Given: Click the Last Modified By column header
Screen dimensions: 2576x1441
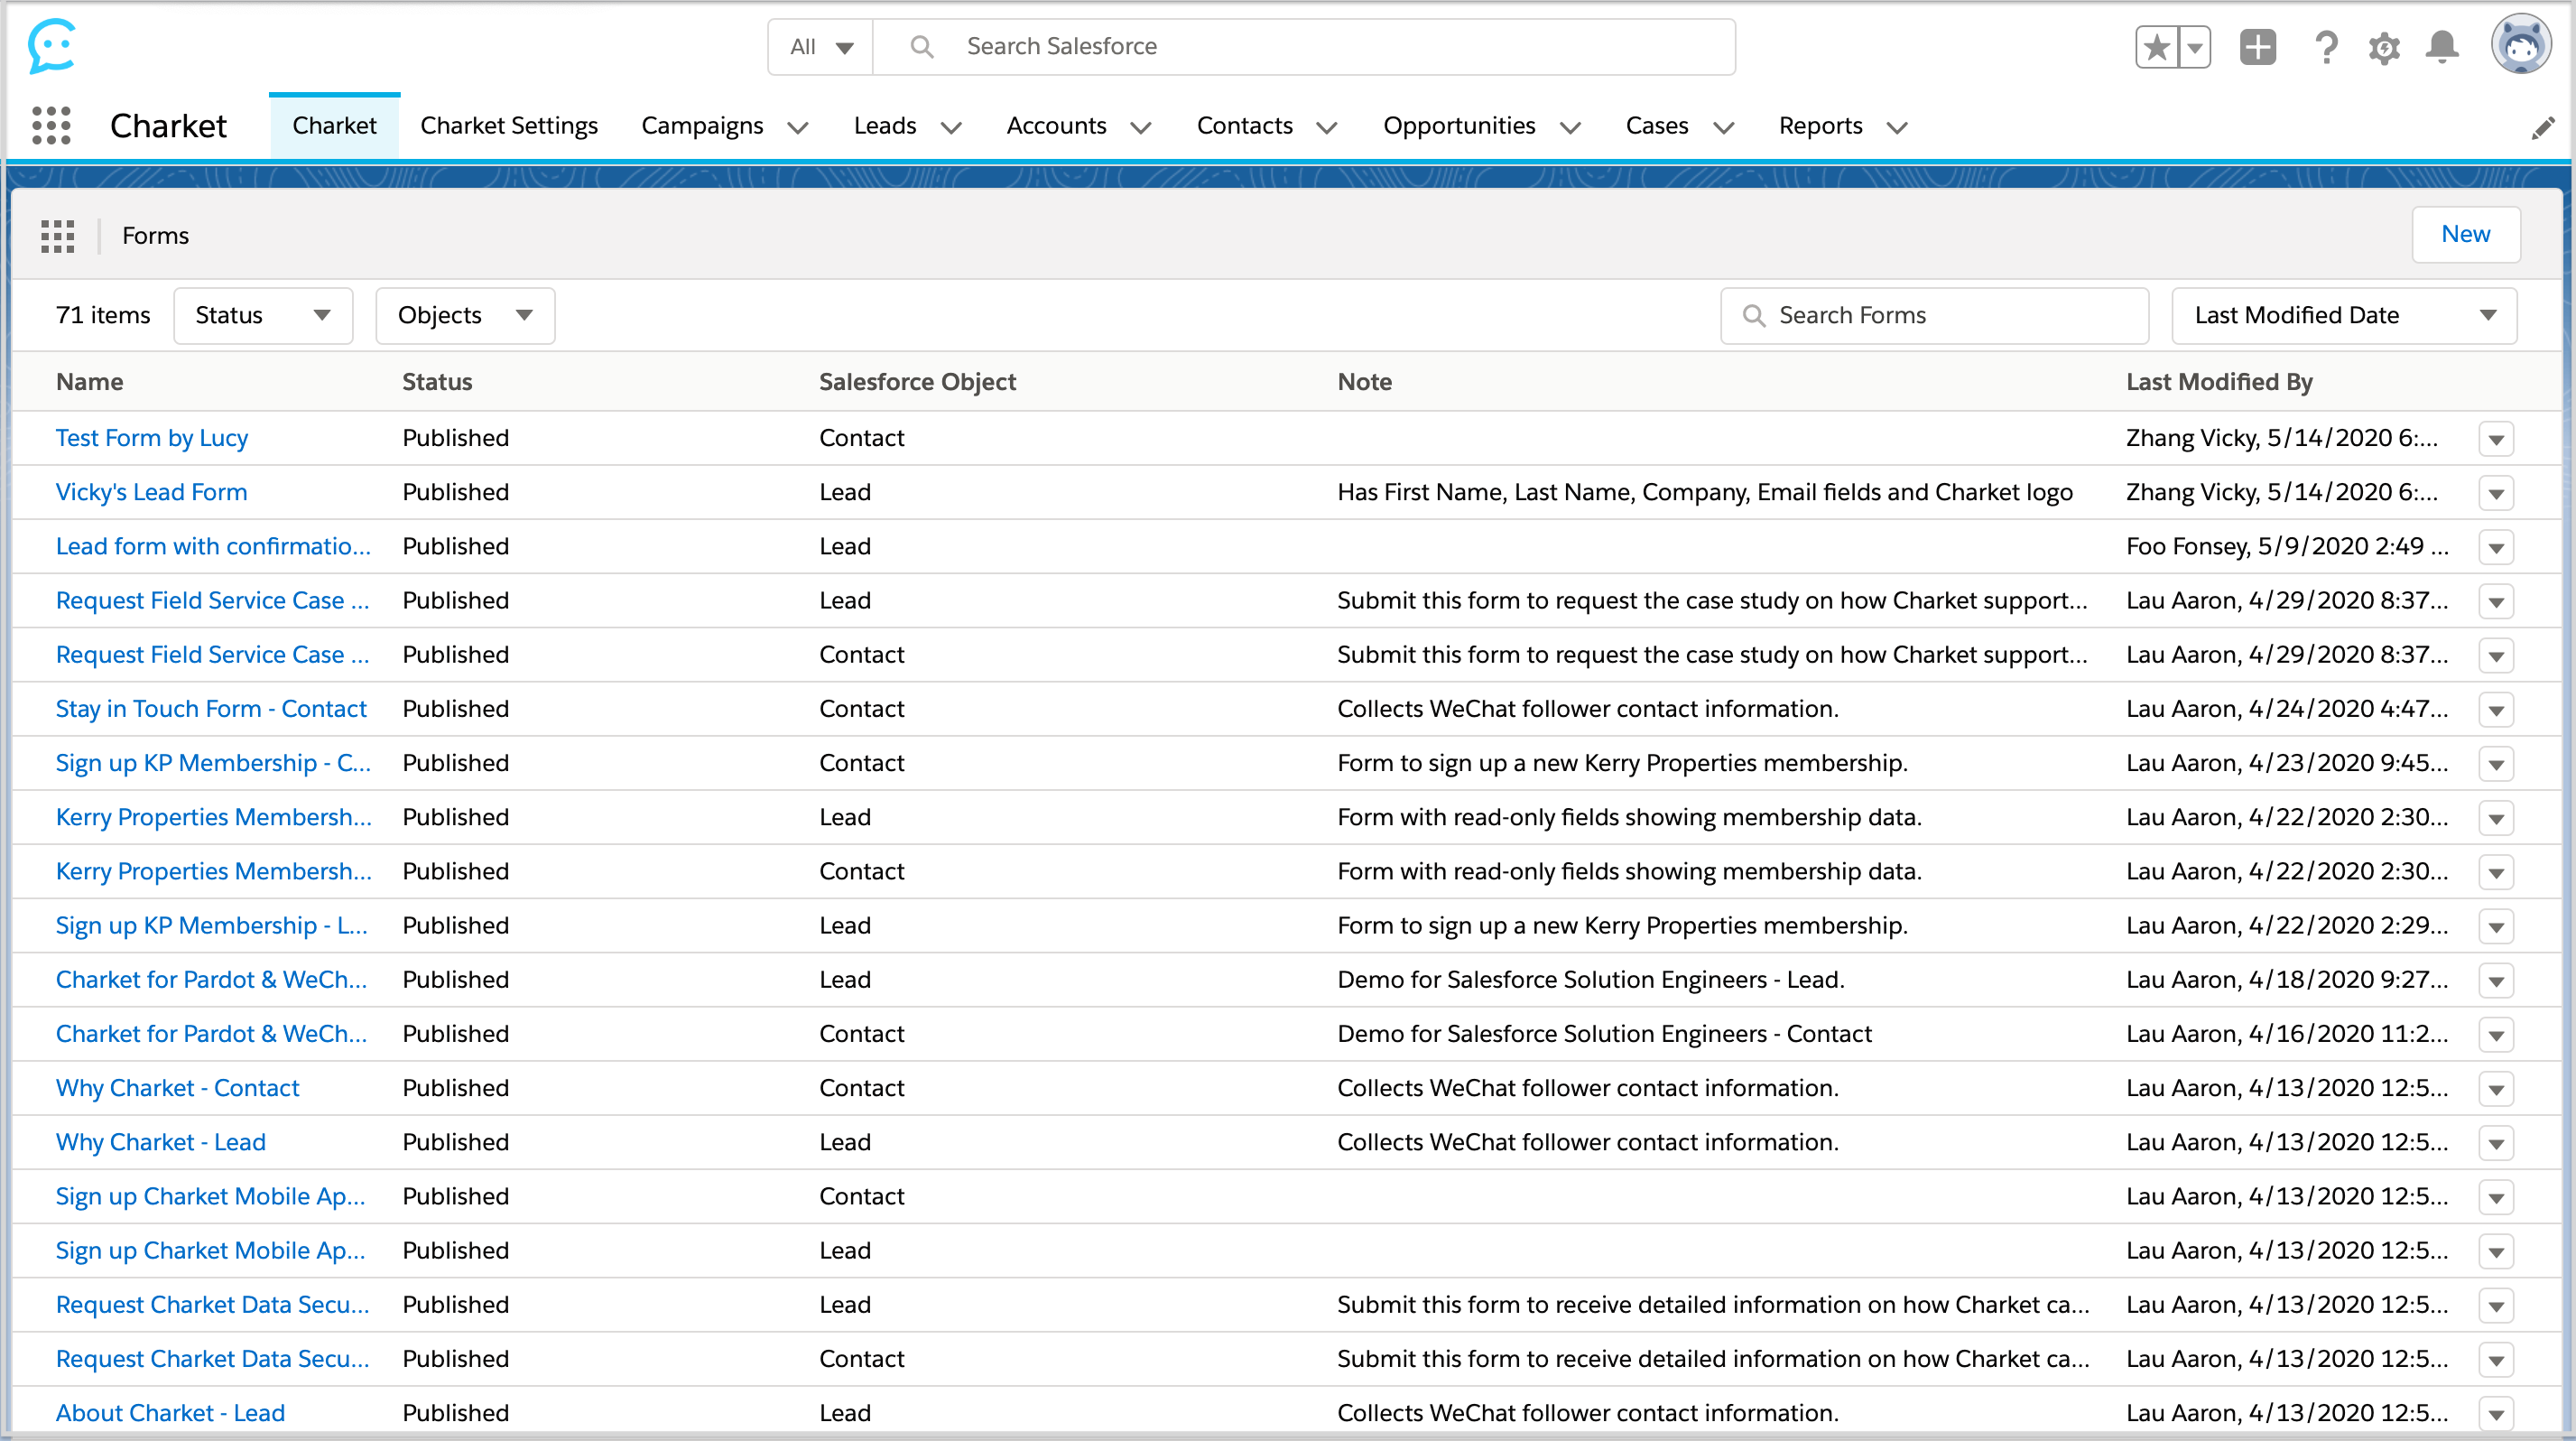Looking at the screenshot, I should [x=2219, y=382].
